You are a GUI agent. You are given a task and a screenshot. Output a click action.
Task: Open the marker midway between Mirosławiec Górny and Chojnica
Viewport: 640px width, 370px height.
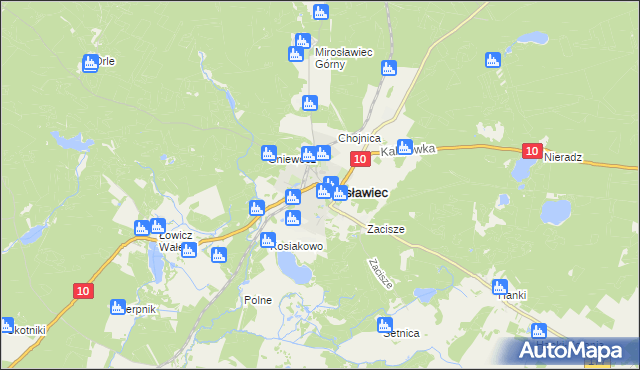coord(310,103)
